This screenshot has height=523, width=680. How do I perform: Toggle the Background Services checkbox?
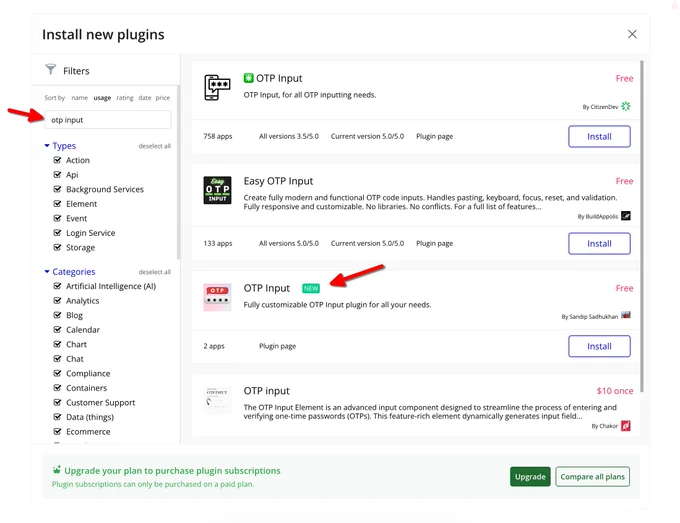point(57,189)
